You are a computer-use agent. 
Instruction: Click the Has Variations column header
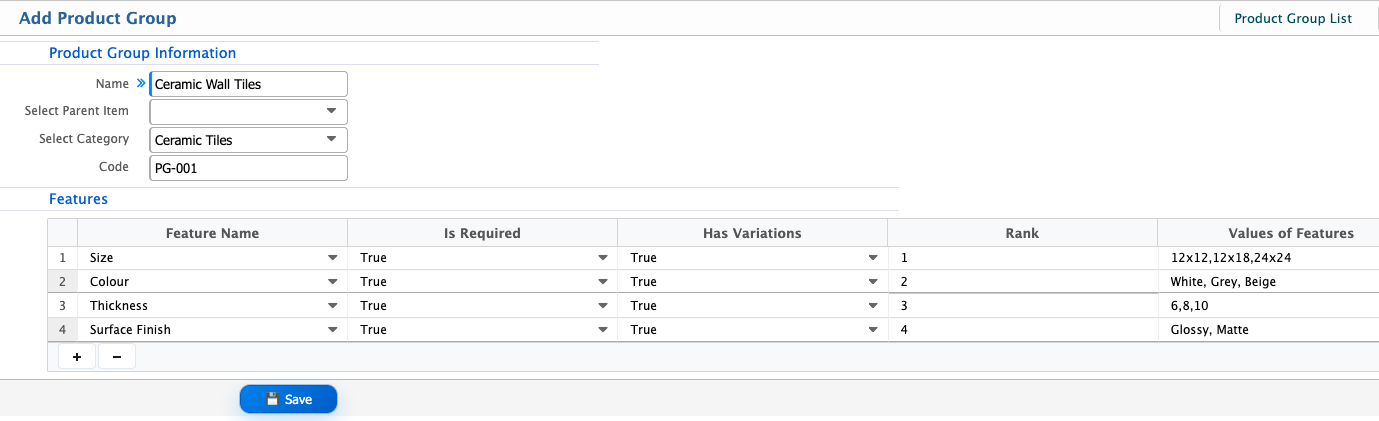pos(752,233)
